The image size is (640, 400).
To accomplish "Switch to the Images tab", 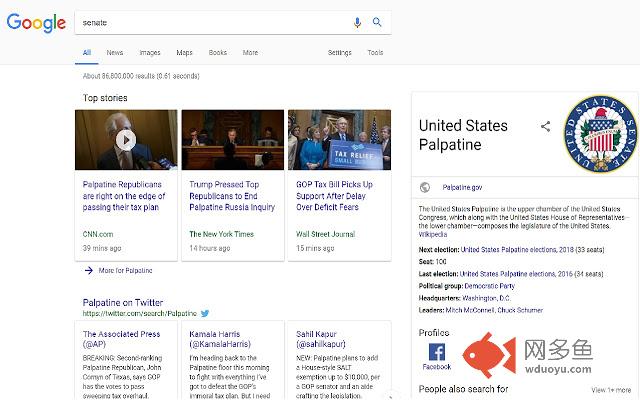I will [150, 53].
